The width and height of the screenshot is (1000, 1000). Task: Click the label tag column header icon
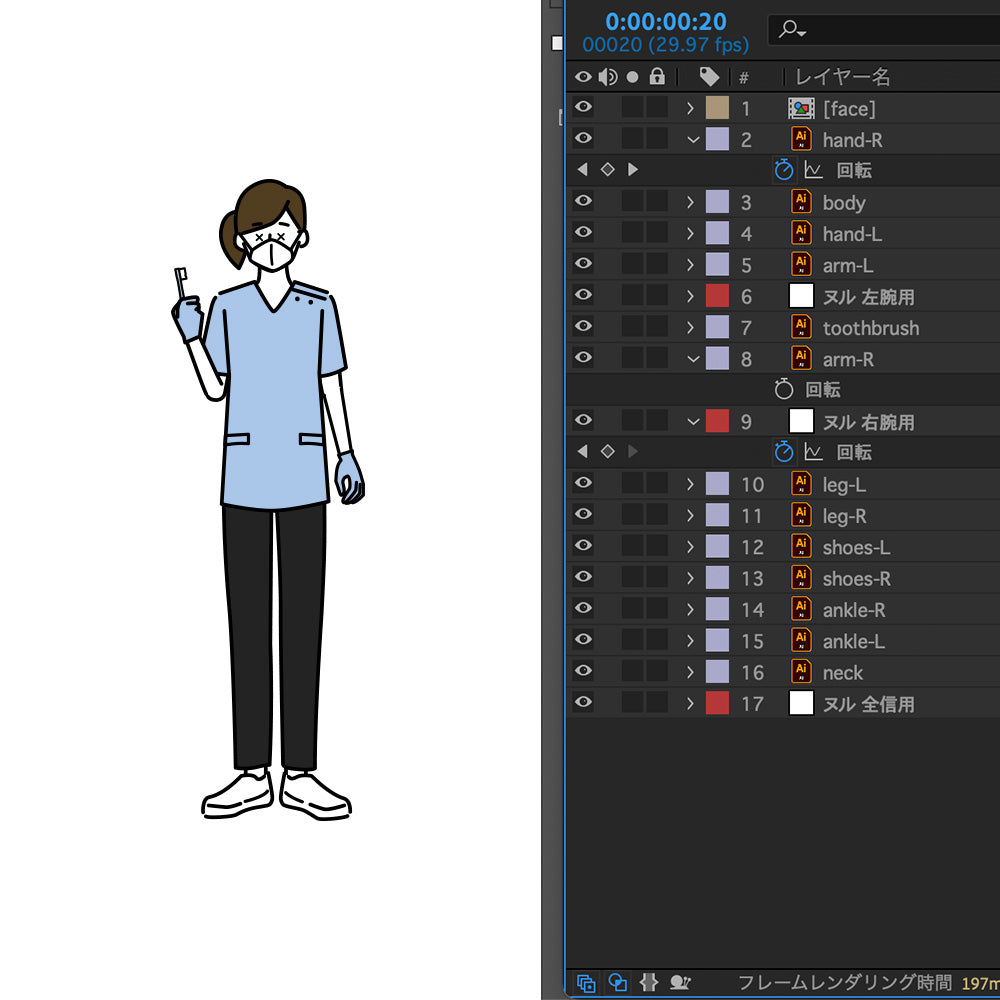pyautogui.click(x=709, y=77)
